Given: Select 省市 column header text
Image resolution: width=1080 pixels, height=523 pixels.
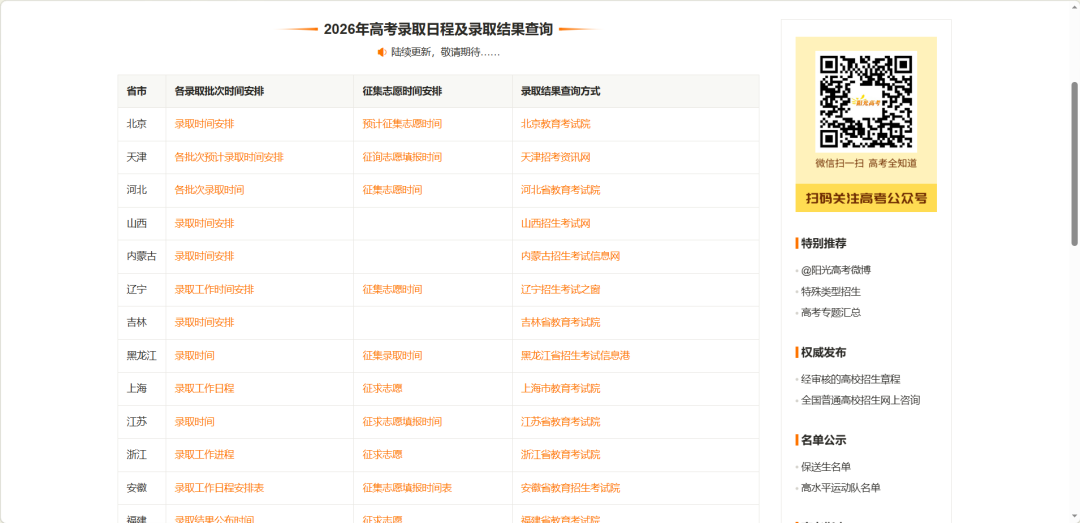Looking at the screenshot, I should (x=136, y=91).
